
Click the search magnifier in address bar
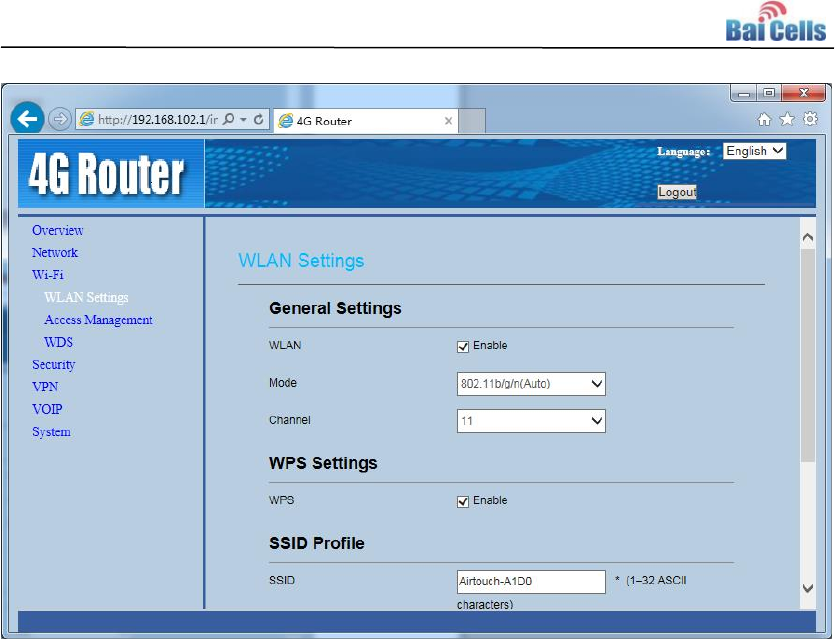point(228,119)
